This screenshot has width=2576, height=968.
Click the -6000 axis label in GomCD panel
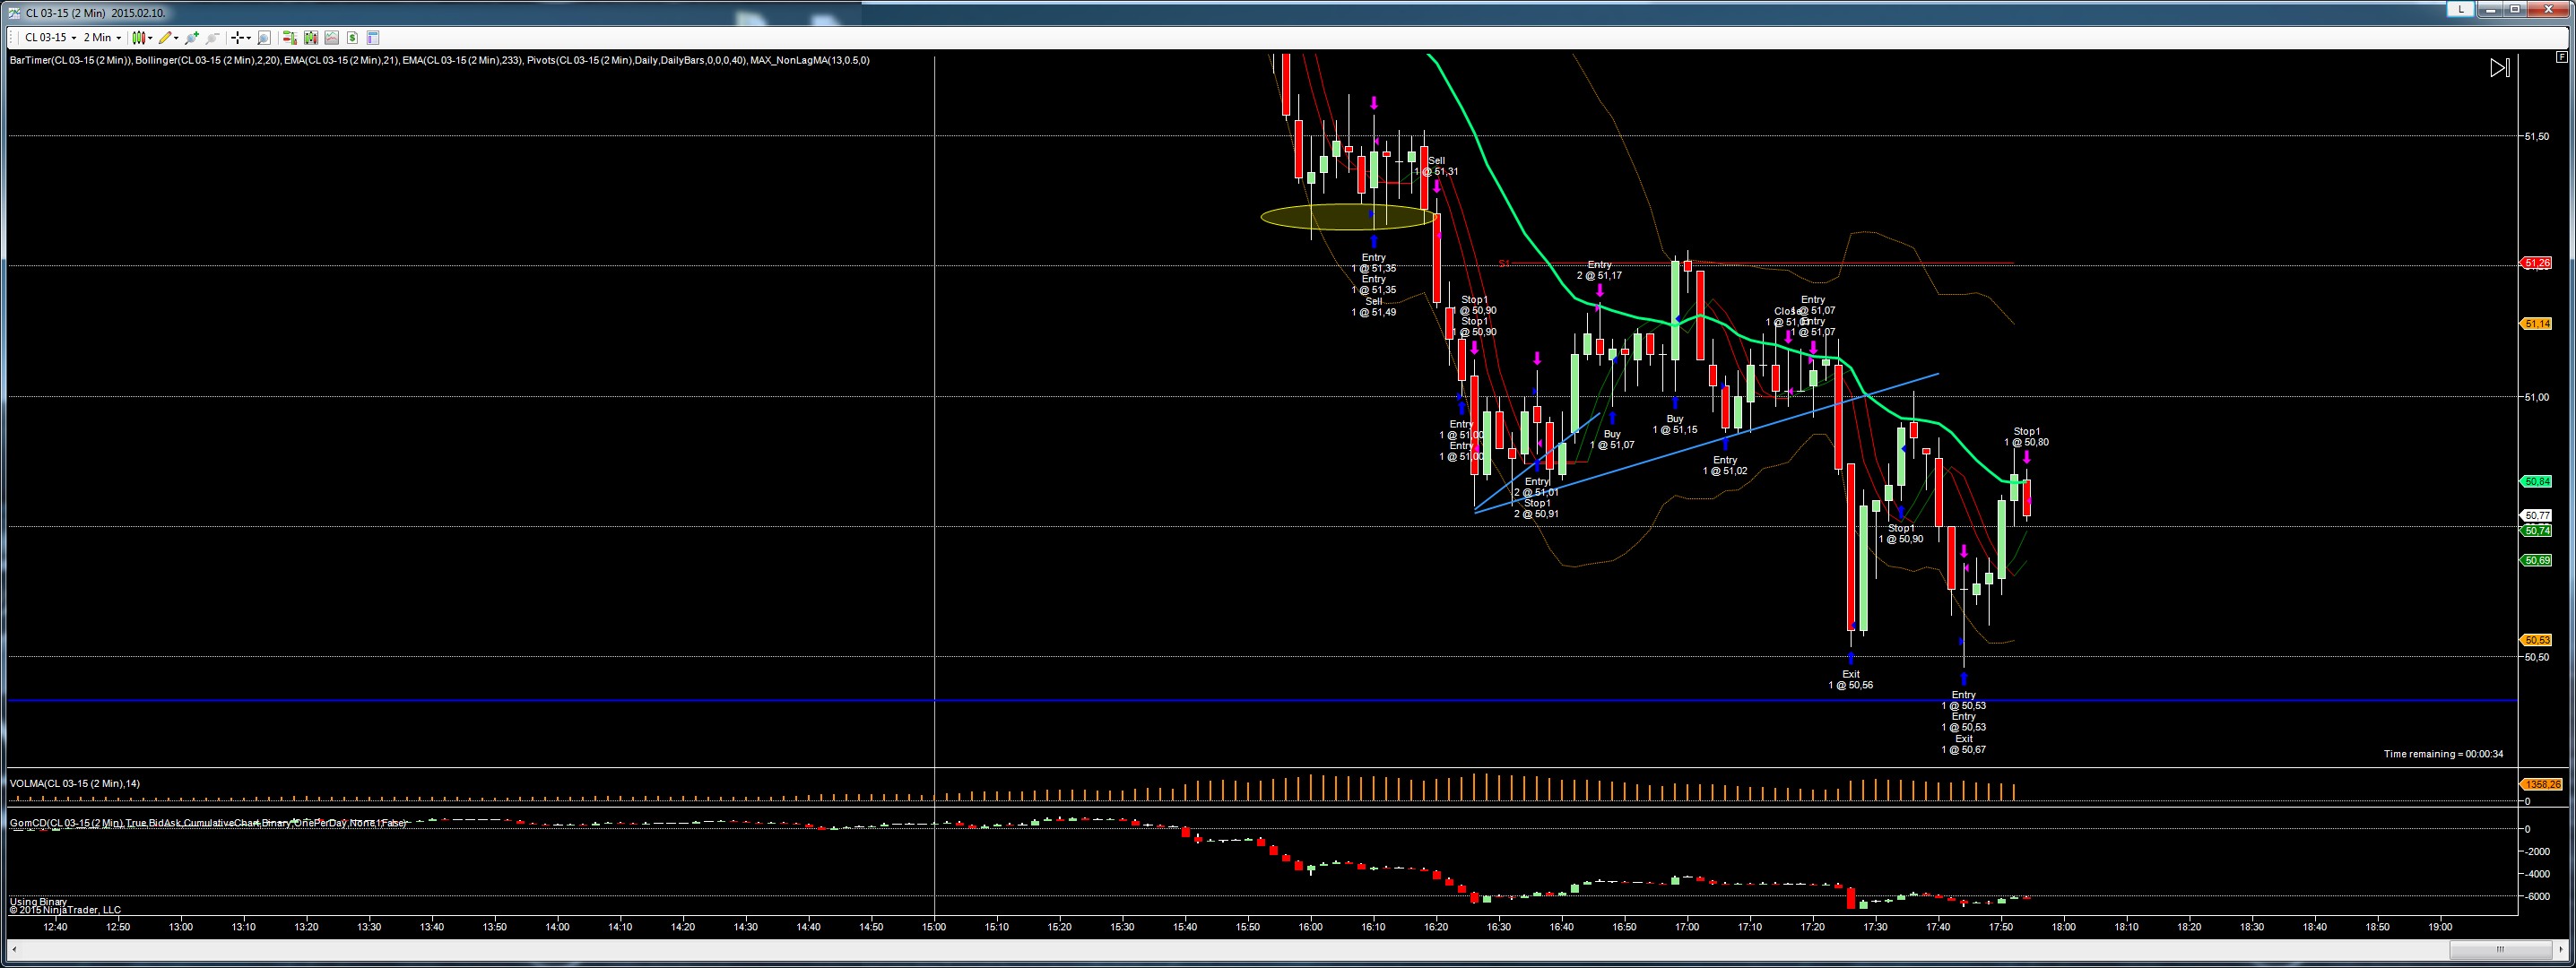(2537, 896)
